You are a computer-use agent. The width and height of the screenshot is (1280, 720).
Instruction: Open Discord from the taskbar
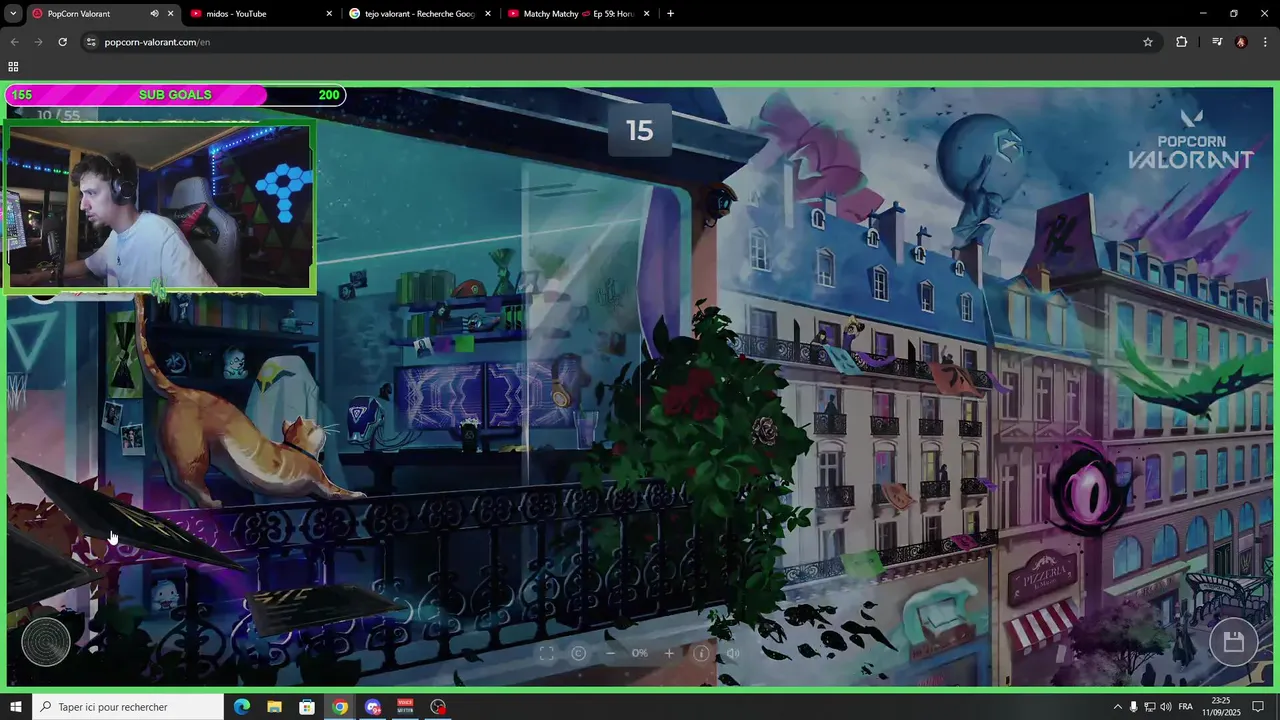373,707
